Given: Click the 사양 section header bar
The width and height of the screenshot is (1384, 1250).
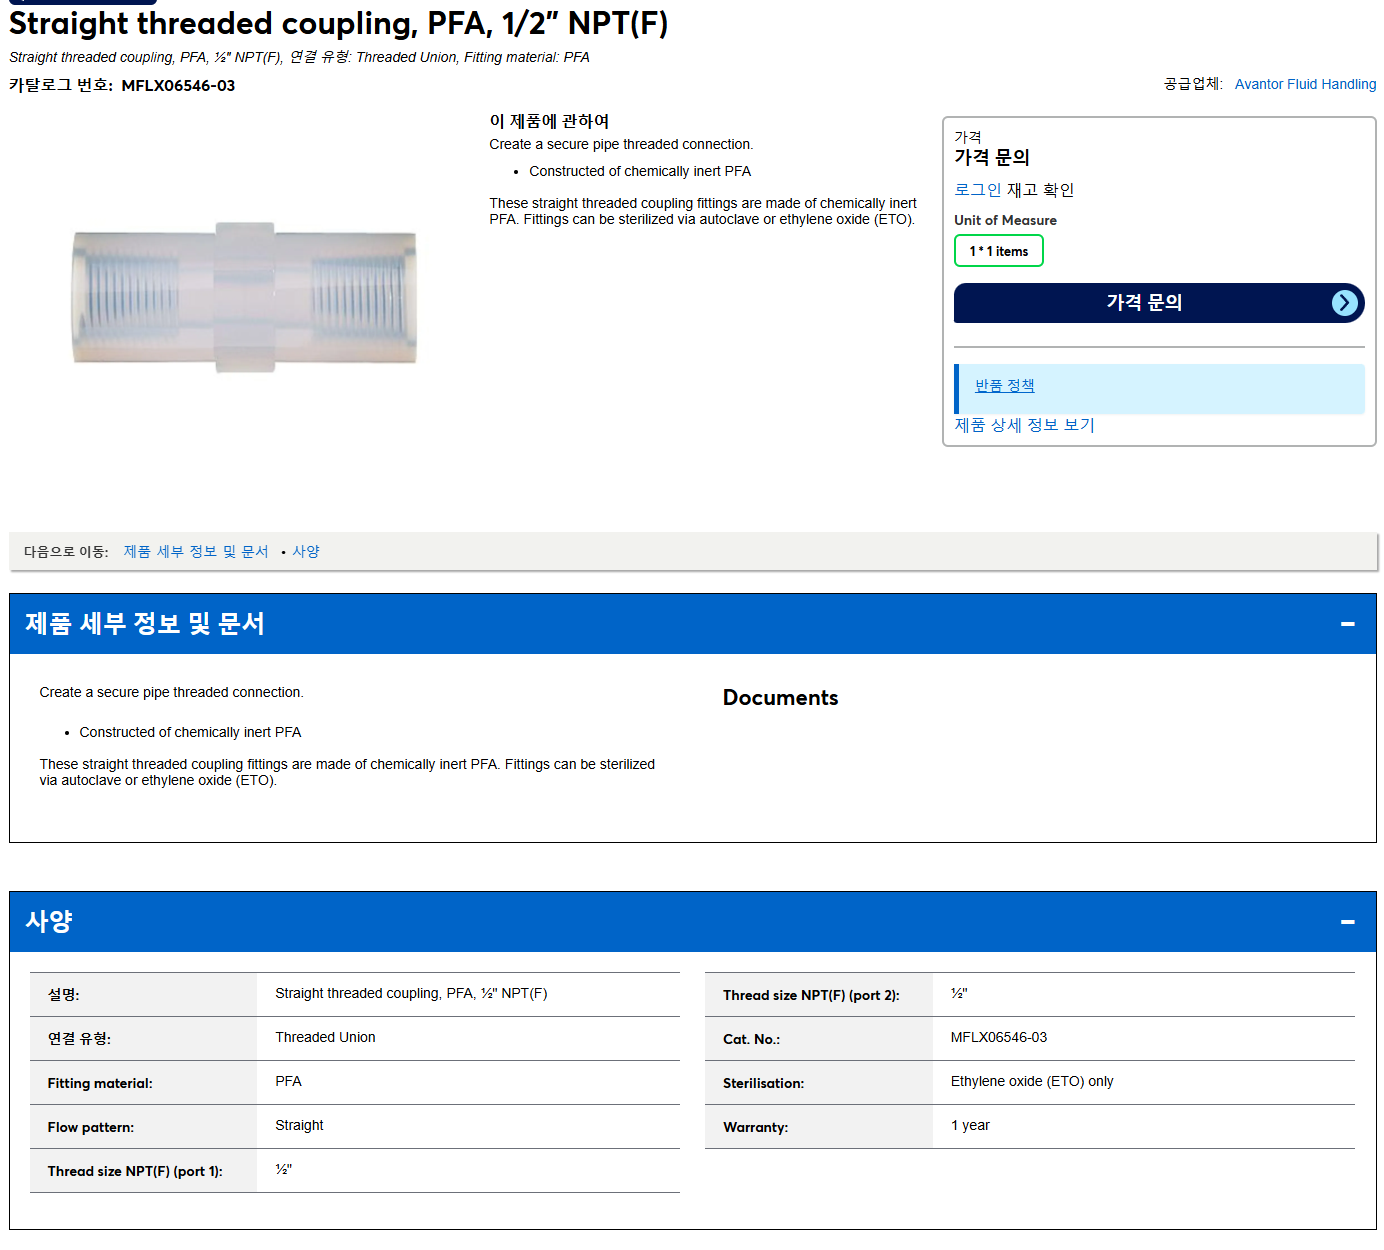Looking at the screenshot, I should point(692,922).
